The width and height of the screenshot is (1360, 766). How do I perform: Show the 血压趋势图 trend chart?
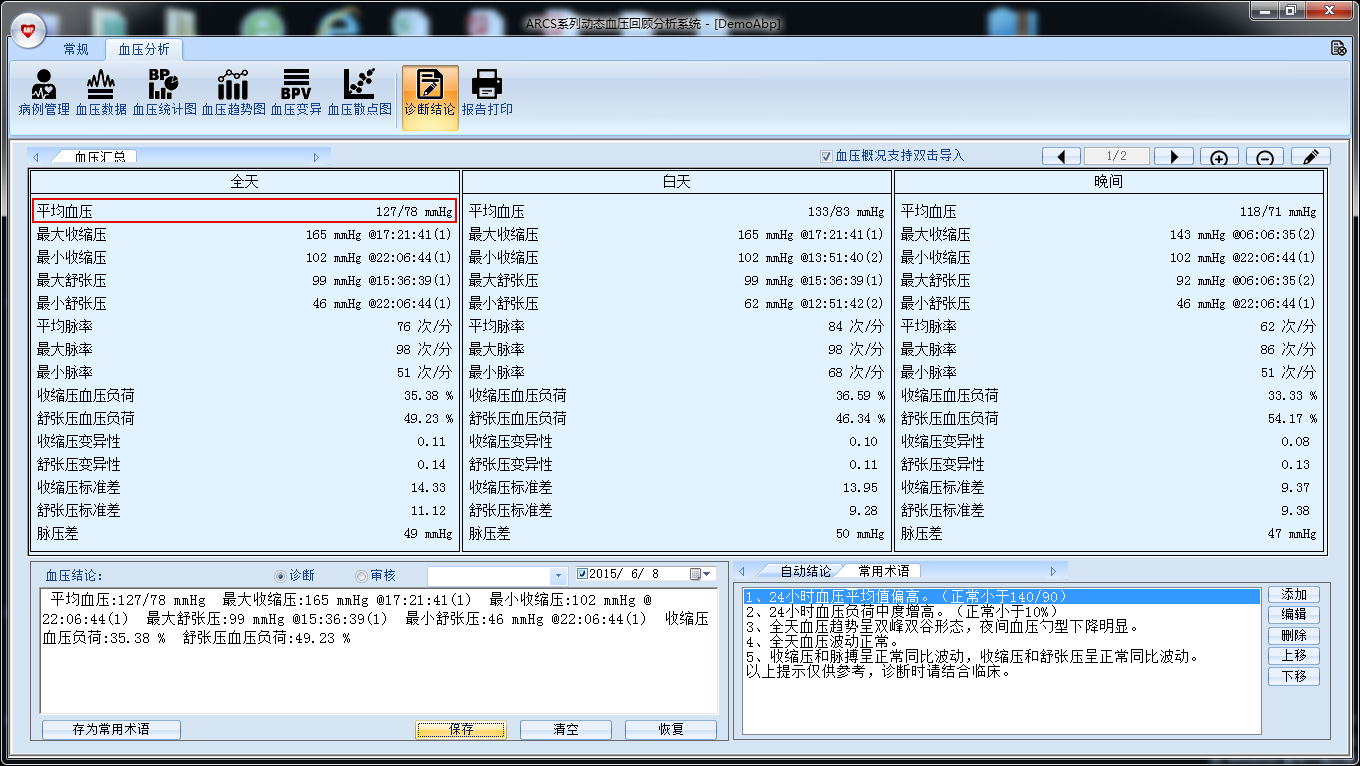[233, 93]
